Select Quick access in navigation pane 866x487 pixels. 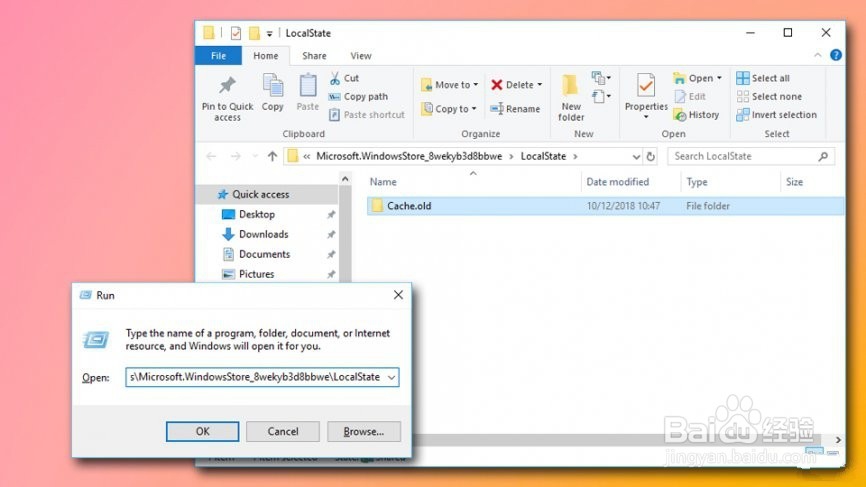260,194
